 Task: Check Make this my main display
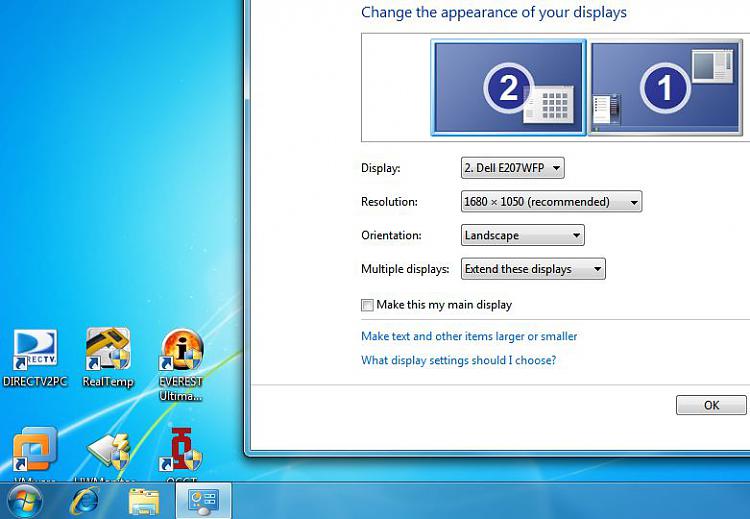tap(367, 305)
